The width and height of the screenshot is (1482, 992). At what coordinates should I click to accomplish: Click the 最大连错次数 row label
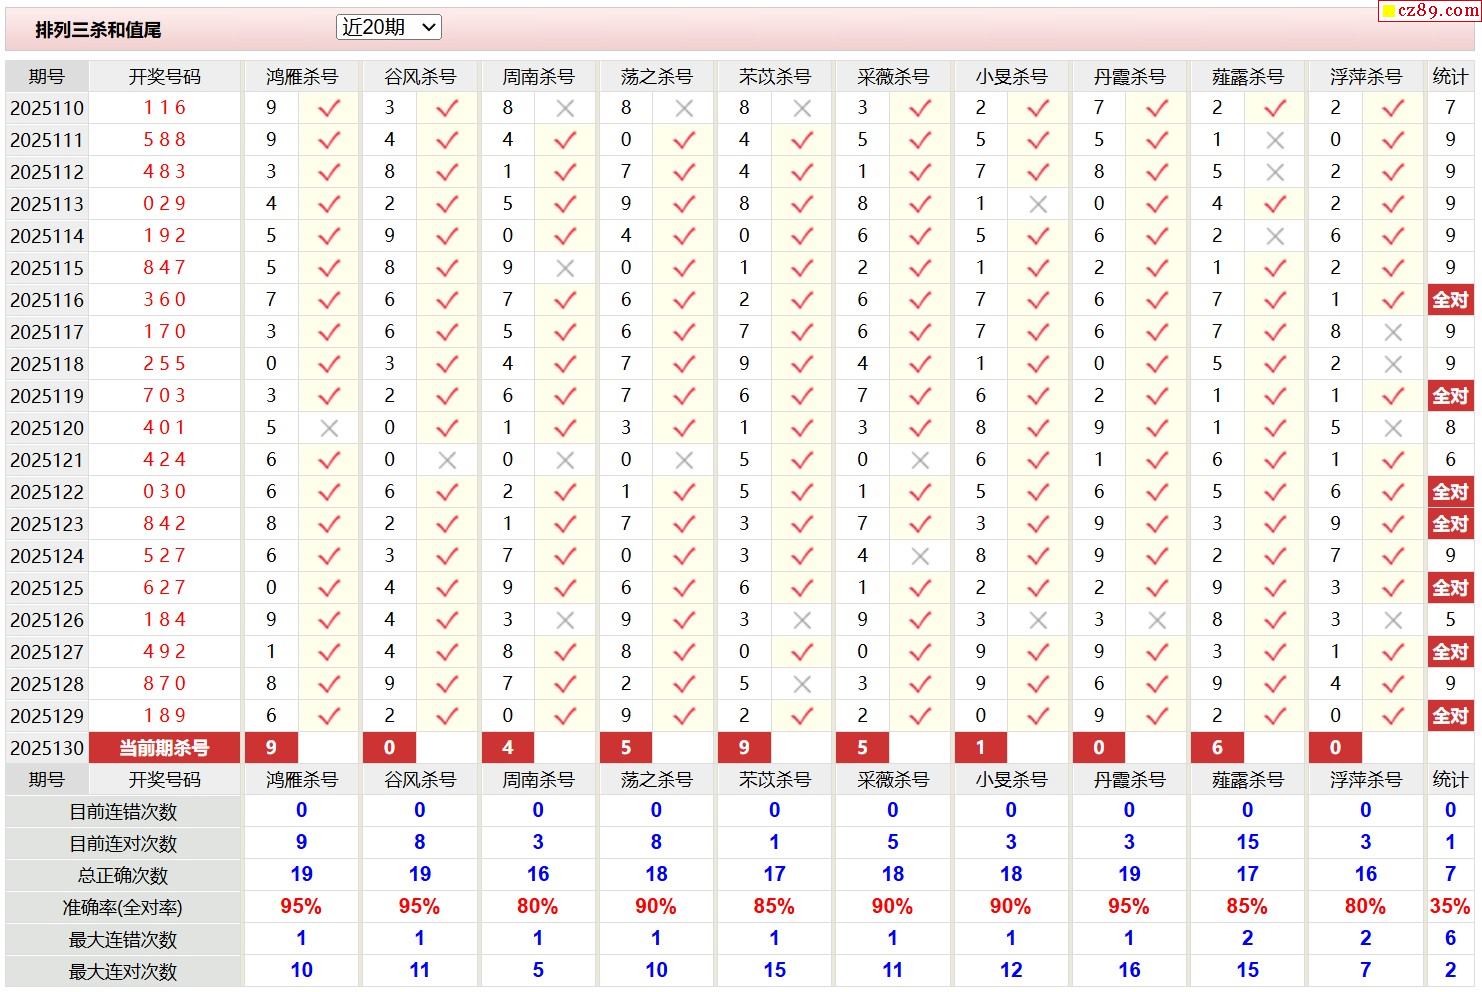click(123, 940)
